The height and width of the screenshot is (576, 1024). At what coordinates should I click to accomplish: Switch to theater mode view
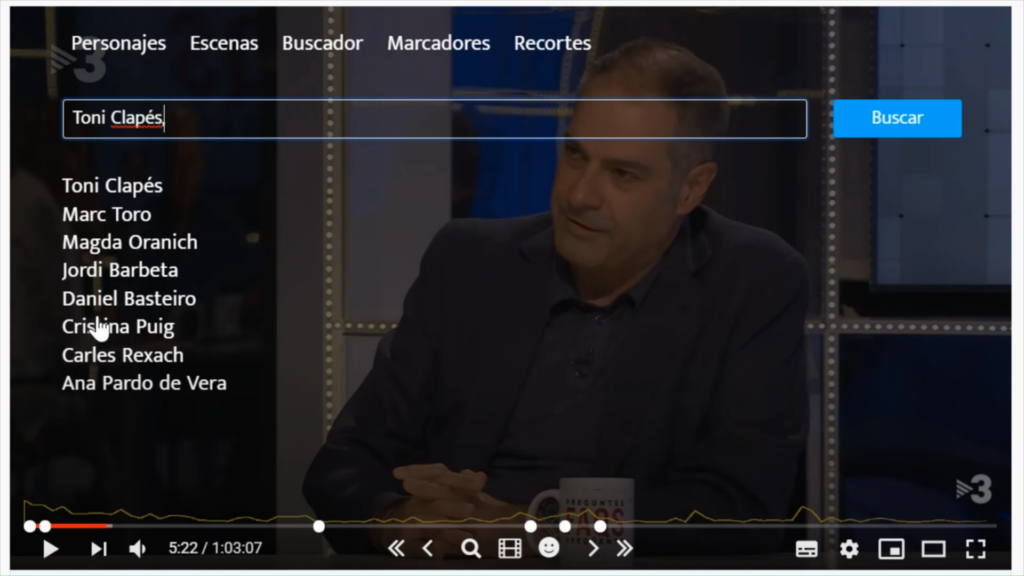coord(933,548)
